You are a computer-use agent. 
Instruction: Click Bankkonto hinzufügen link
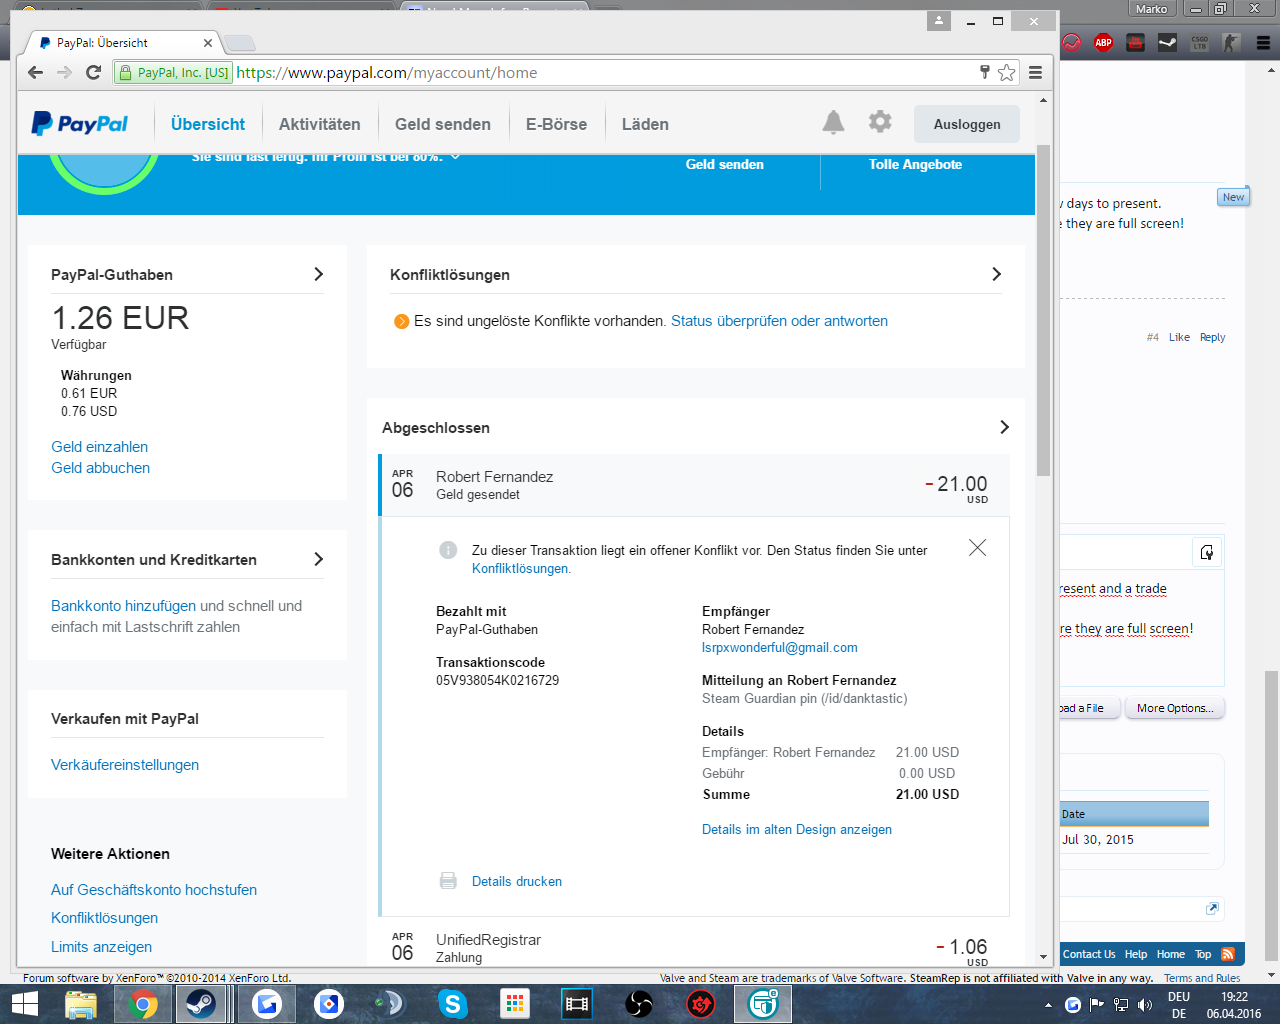click(123, 606)
